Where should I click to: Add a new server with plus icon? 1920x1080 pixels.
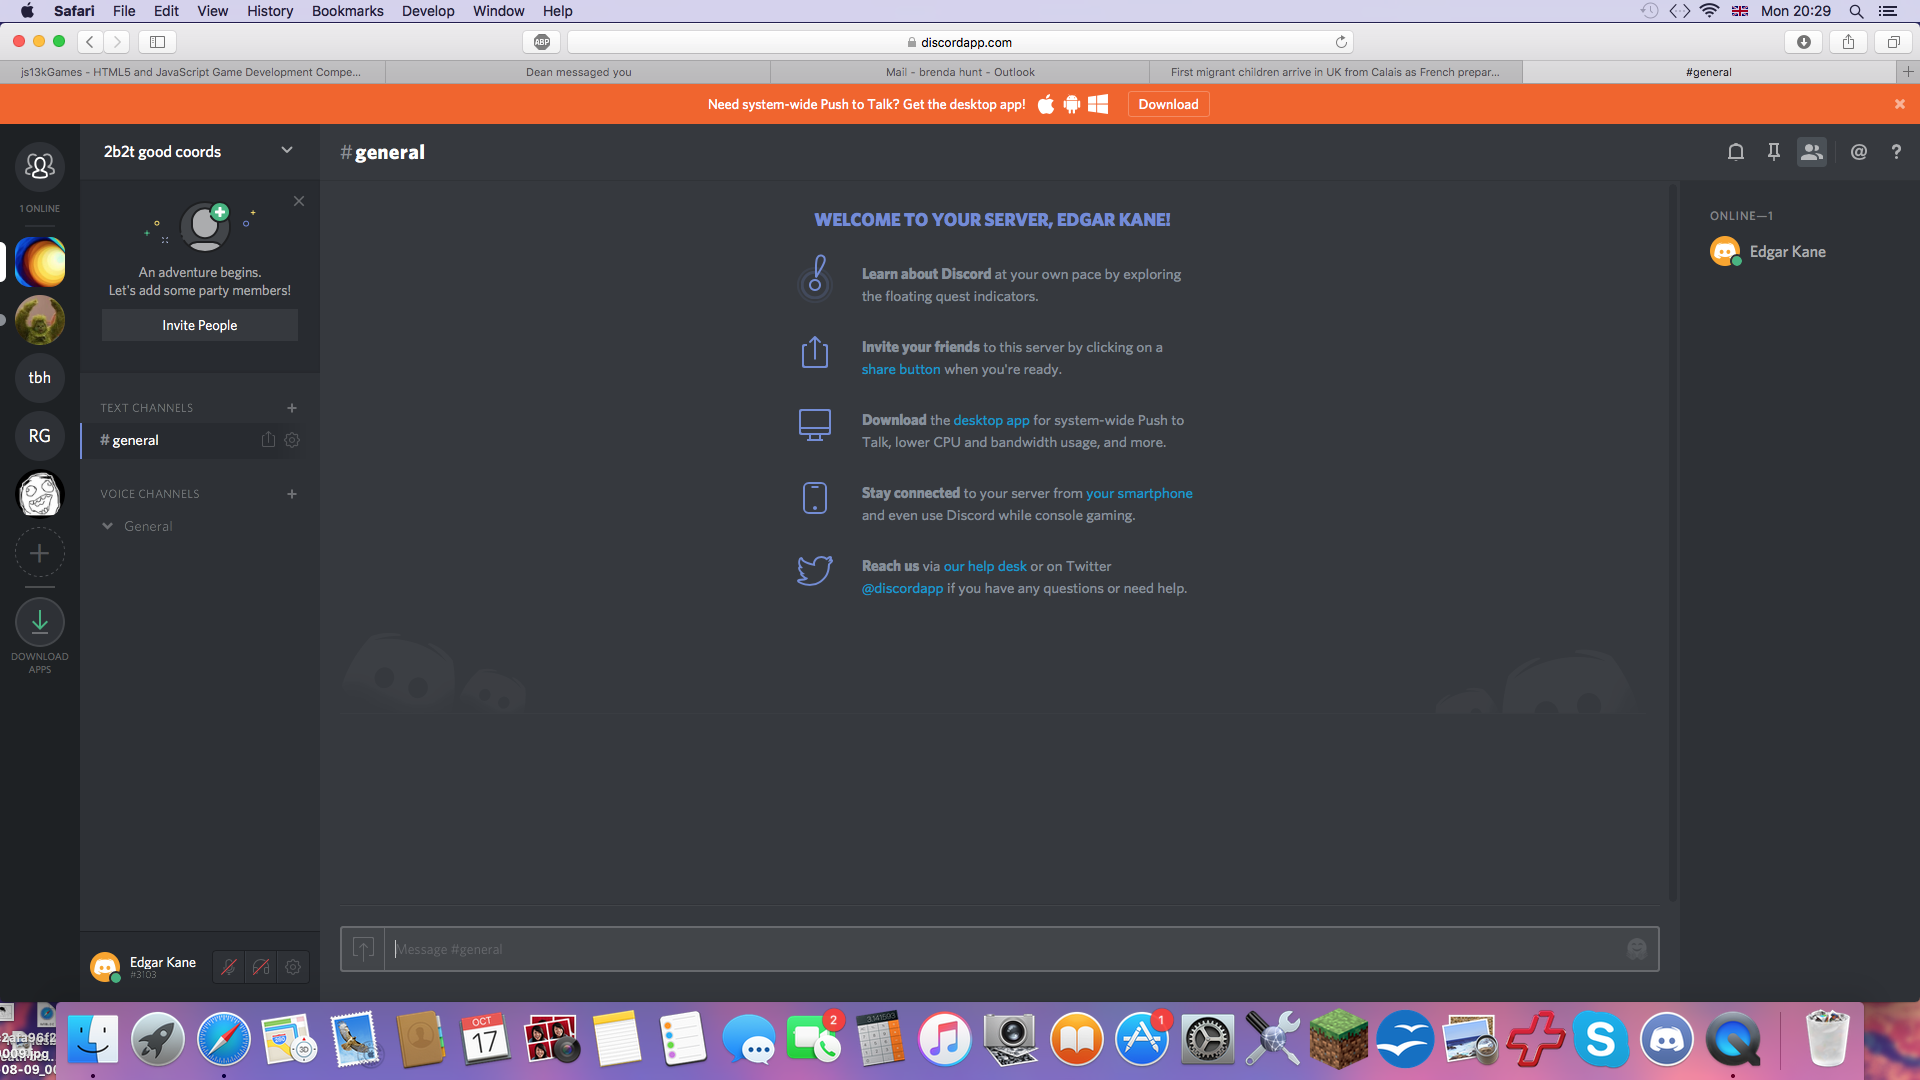point(40,553)
